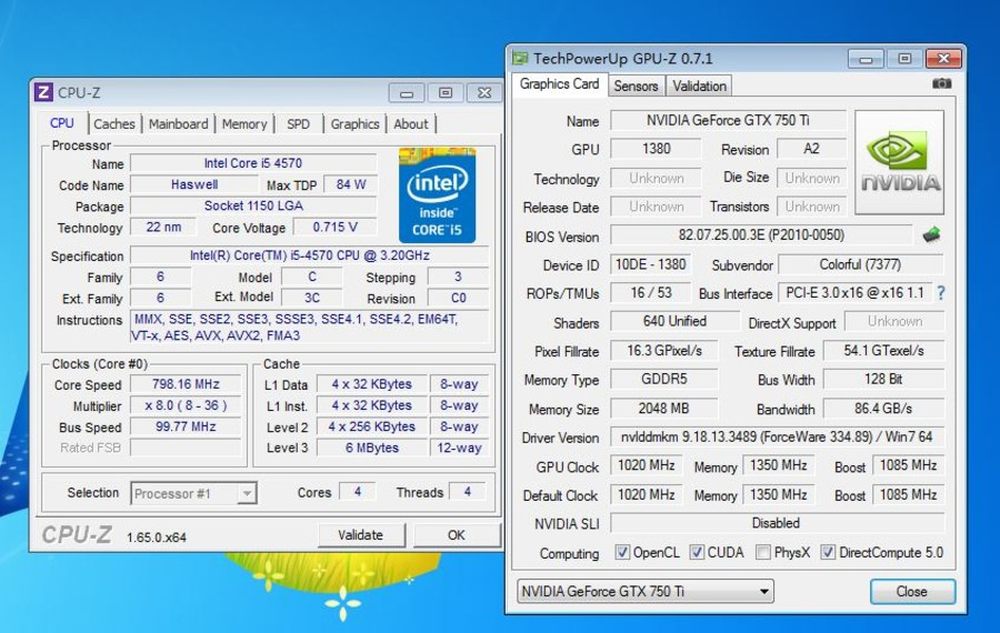Viewport: 1000px width, 633px height.
Task: Click the Subvendor field showing Colorful (7377)
Action: (860, 264)
